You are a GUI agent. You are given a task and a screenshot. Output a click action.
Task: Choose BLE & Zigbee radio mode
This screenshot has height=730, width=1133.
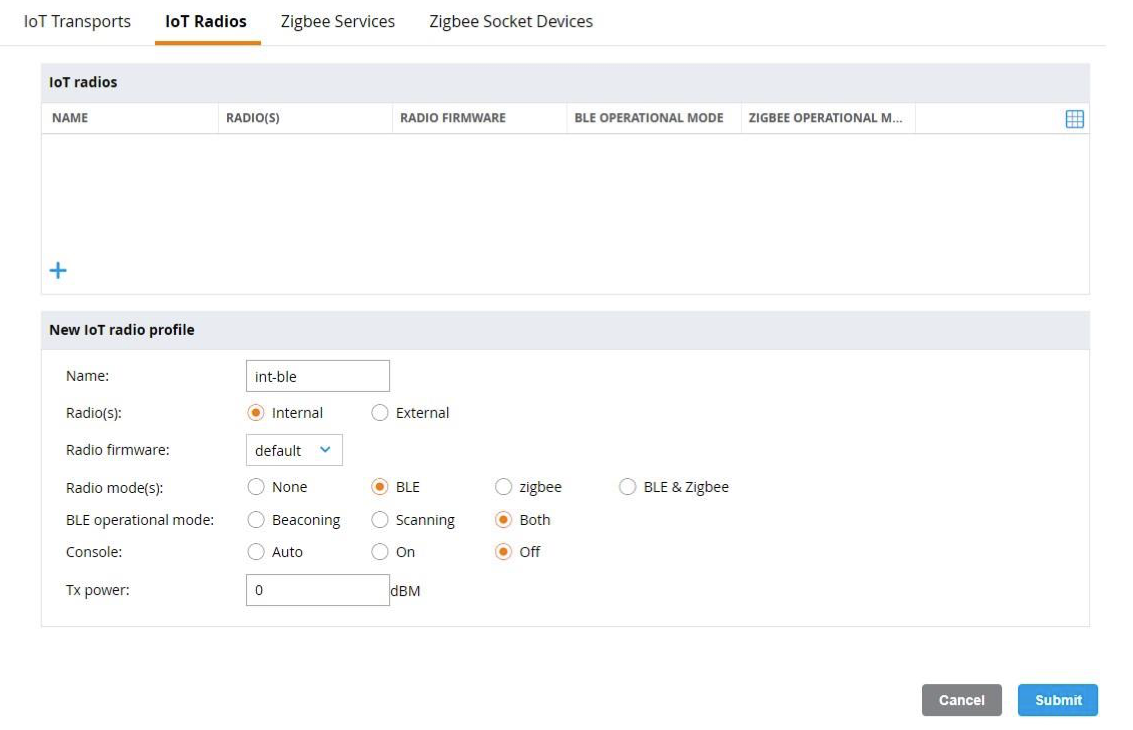(x=628, y=487)
